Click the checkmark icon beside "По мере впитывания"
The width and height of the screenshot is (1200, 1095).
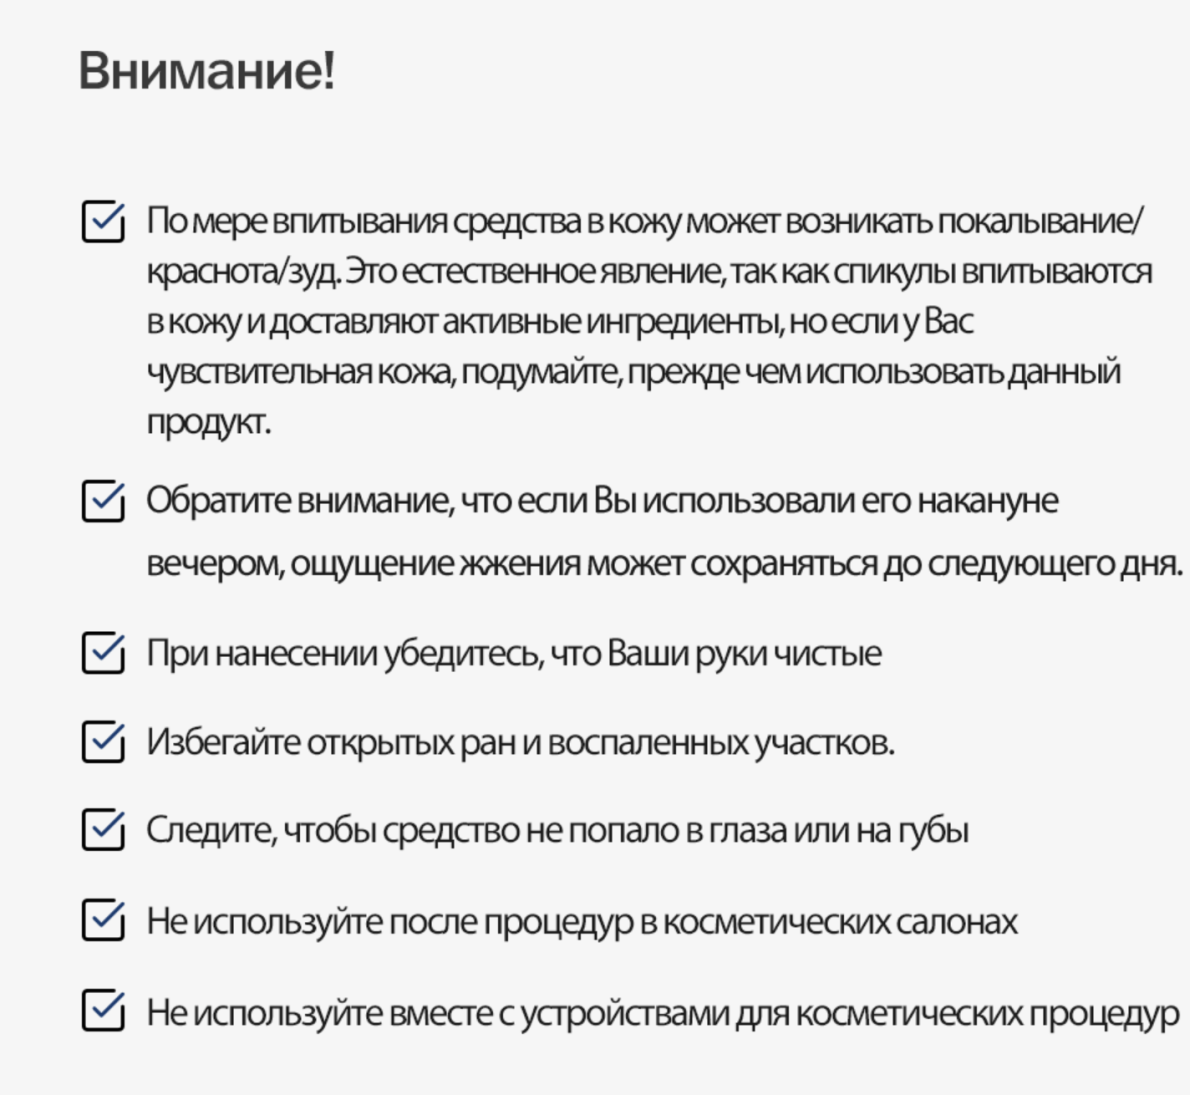click(102, 222)
